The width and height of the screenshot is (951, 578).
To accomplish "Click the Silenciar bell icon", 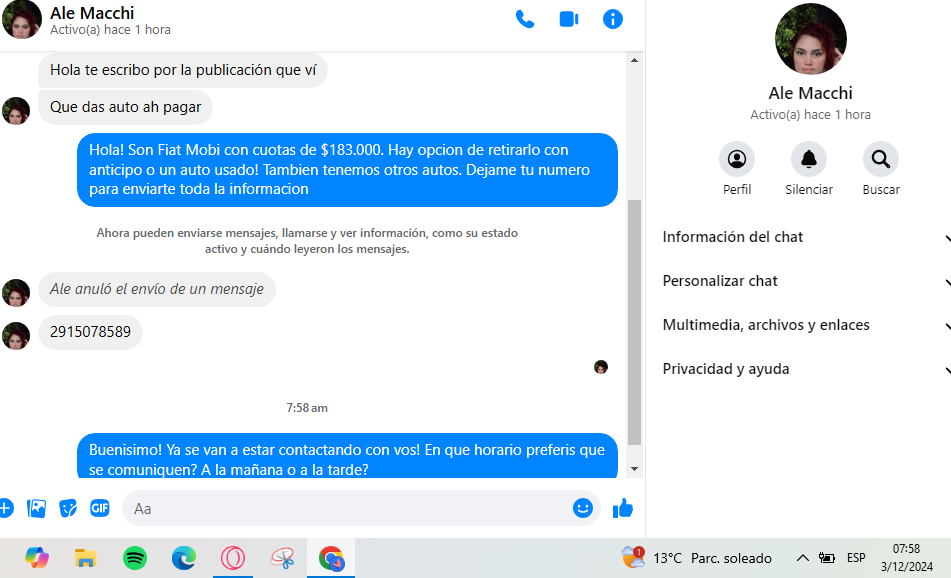I will pos(808,159).
